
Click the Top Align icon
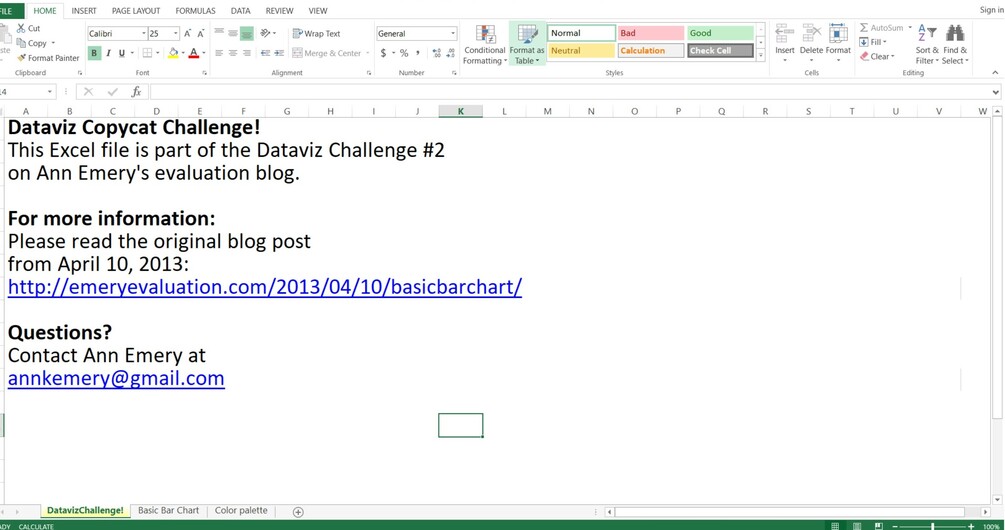pos(219,33)
